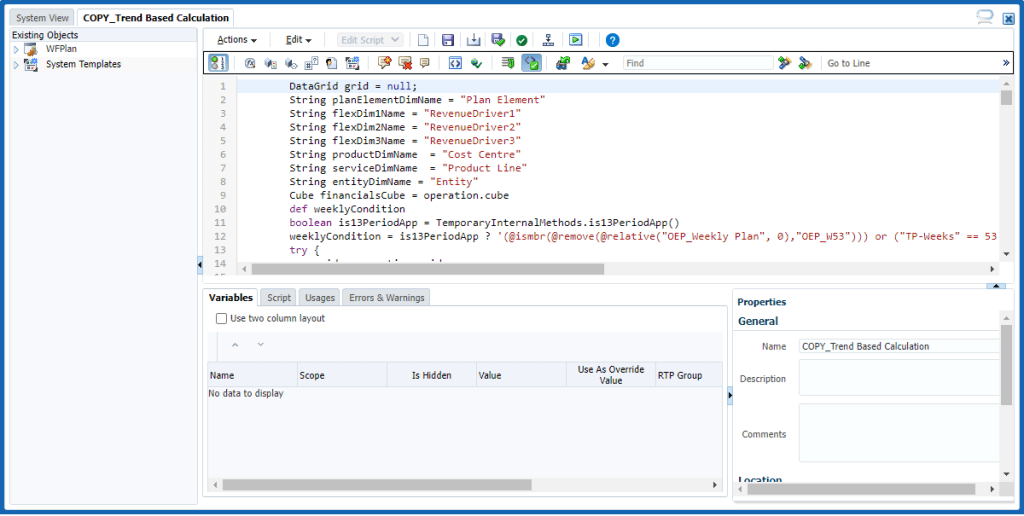Click the Validate green checkmark icon
This screenshot has height=516, width=1024.
(x=522, y=40)
